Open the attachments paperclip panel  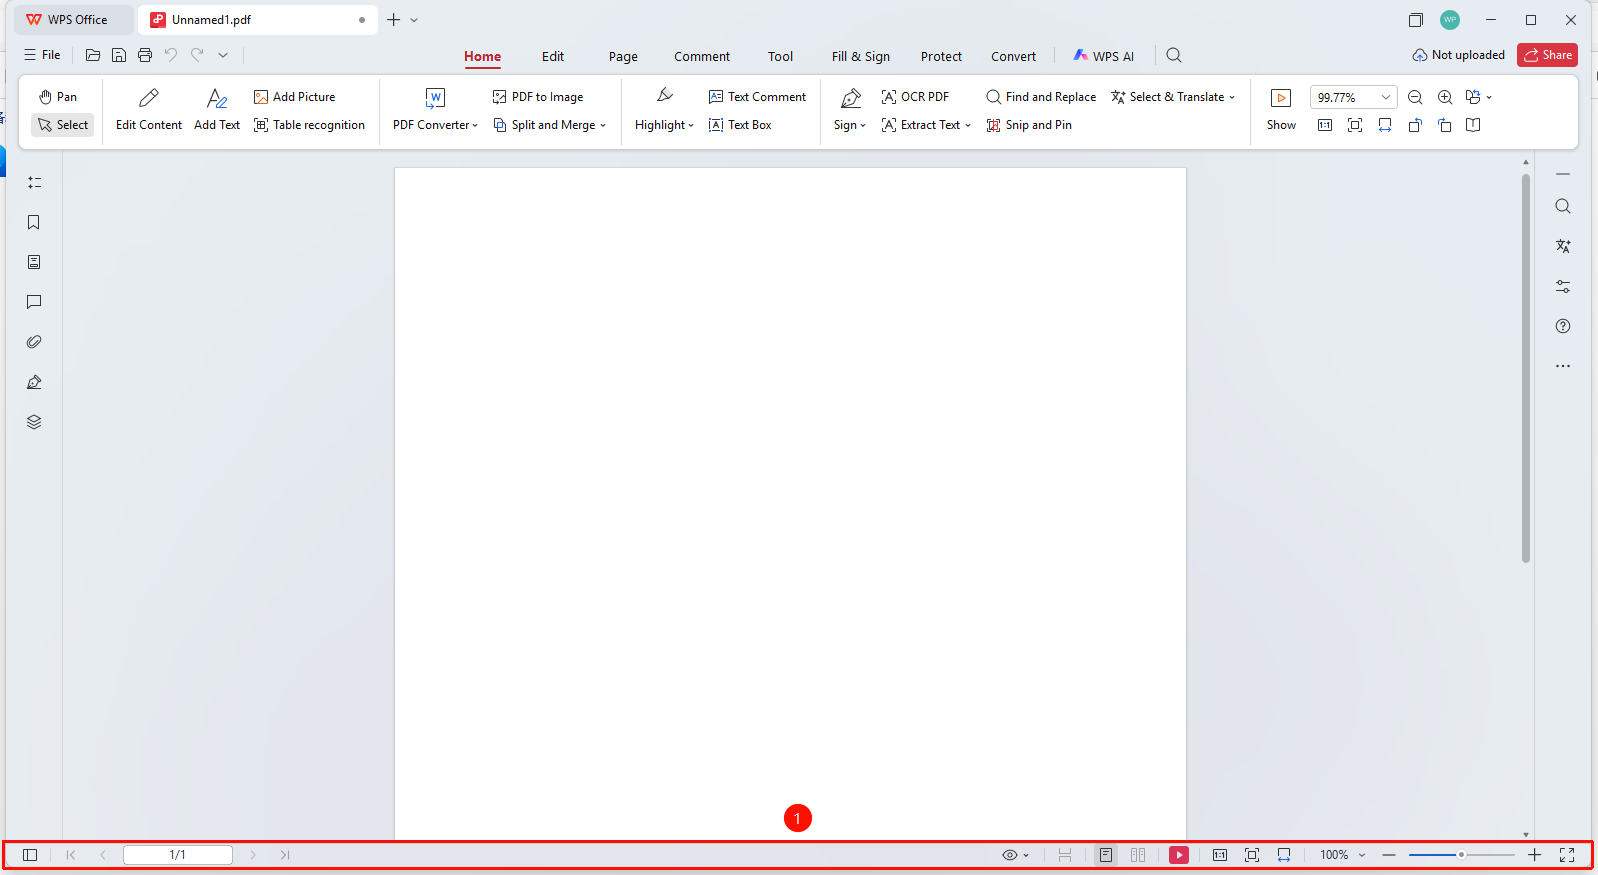tap(34, 342)
